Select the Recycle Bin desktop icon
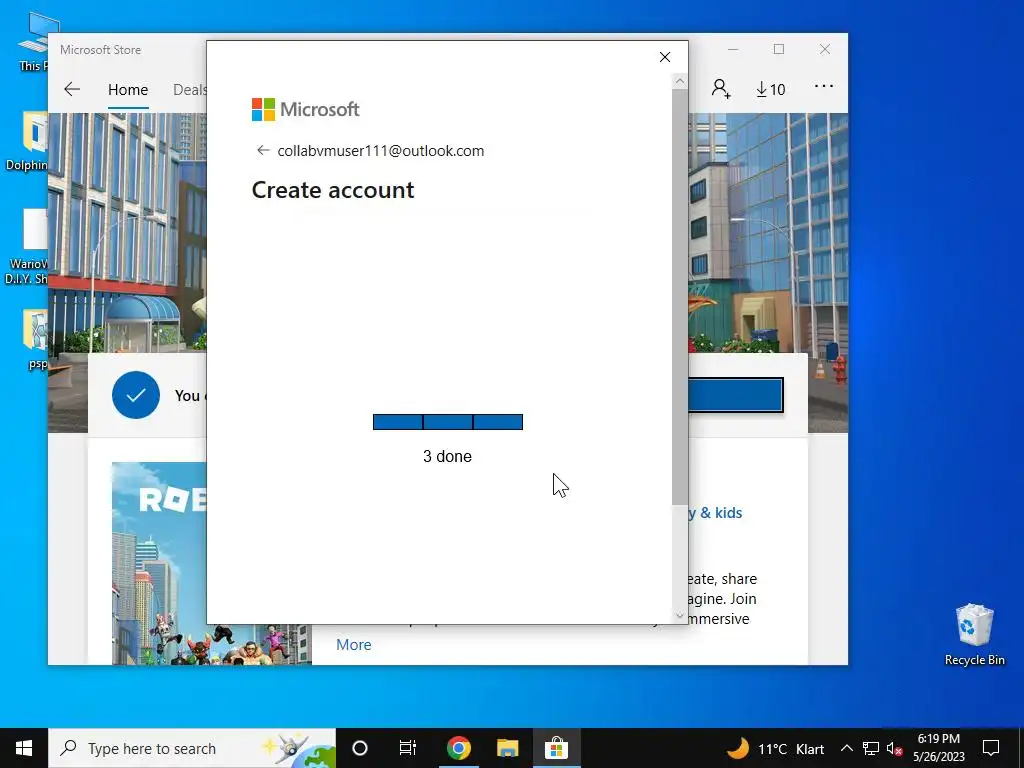The image size is (1024, 768). (x=974, y=634)
